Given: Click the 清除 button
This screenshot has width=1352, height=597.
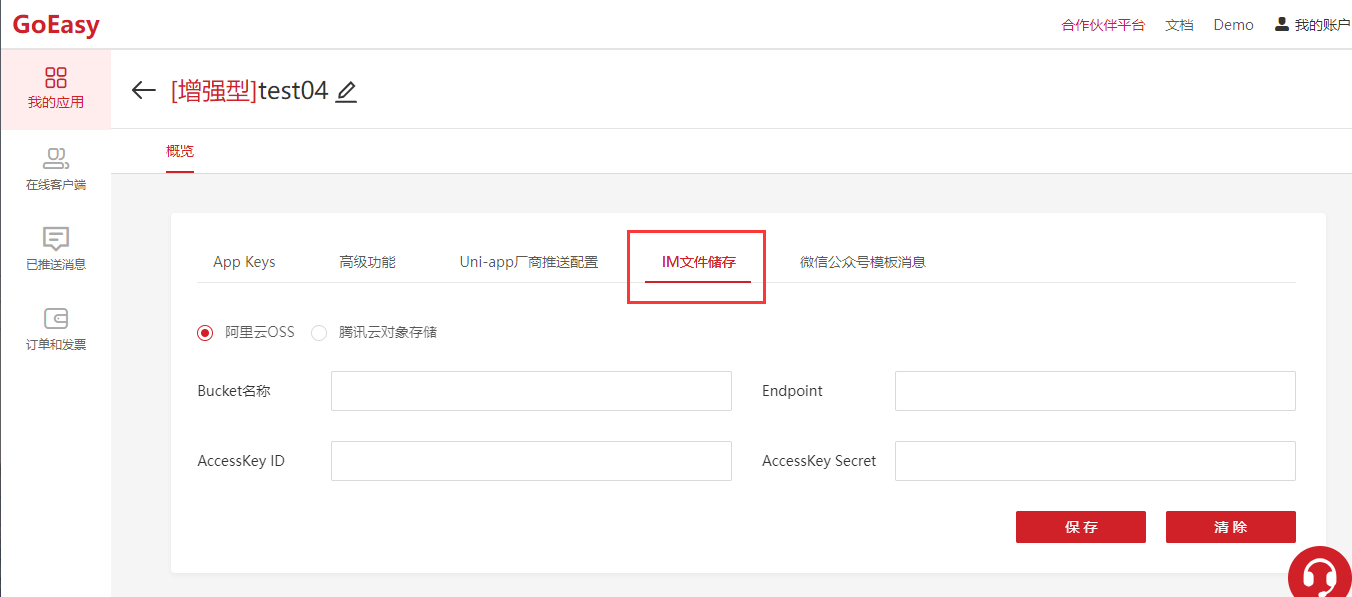Looking at the screenshot, I should click(x=1230, y=527).
